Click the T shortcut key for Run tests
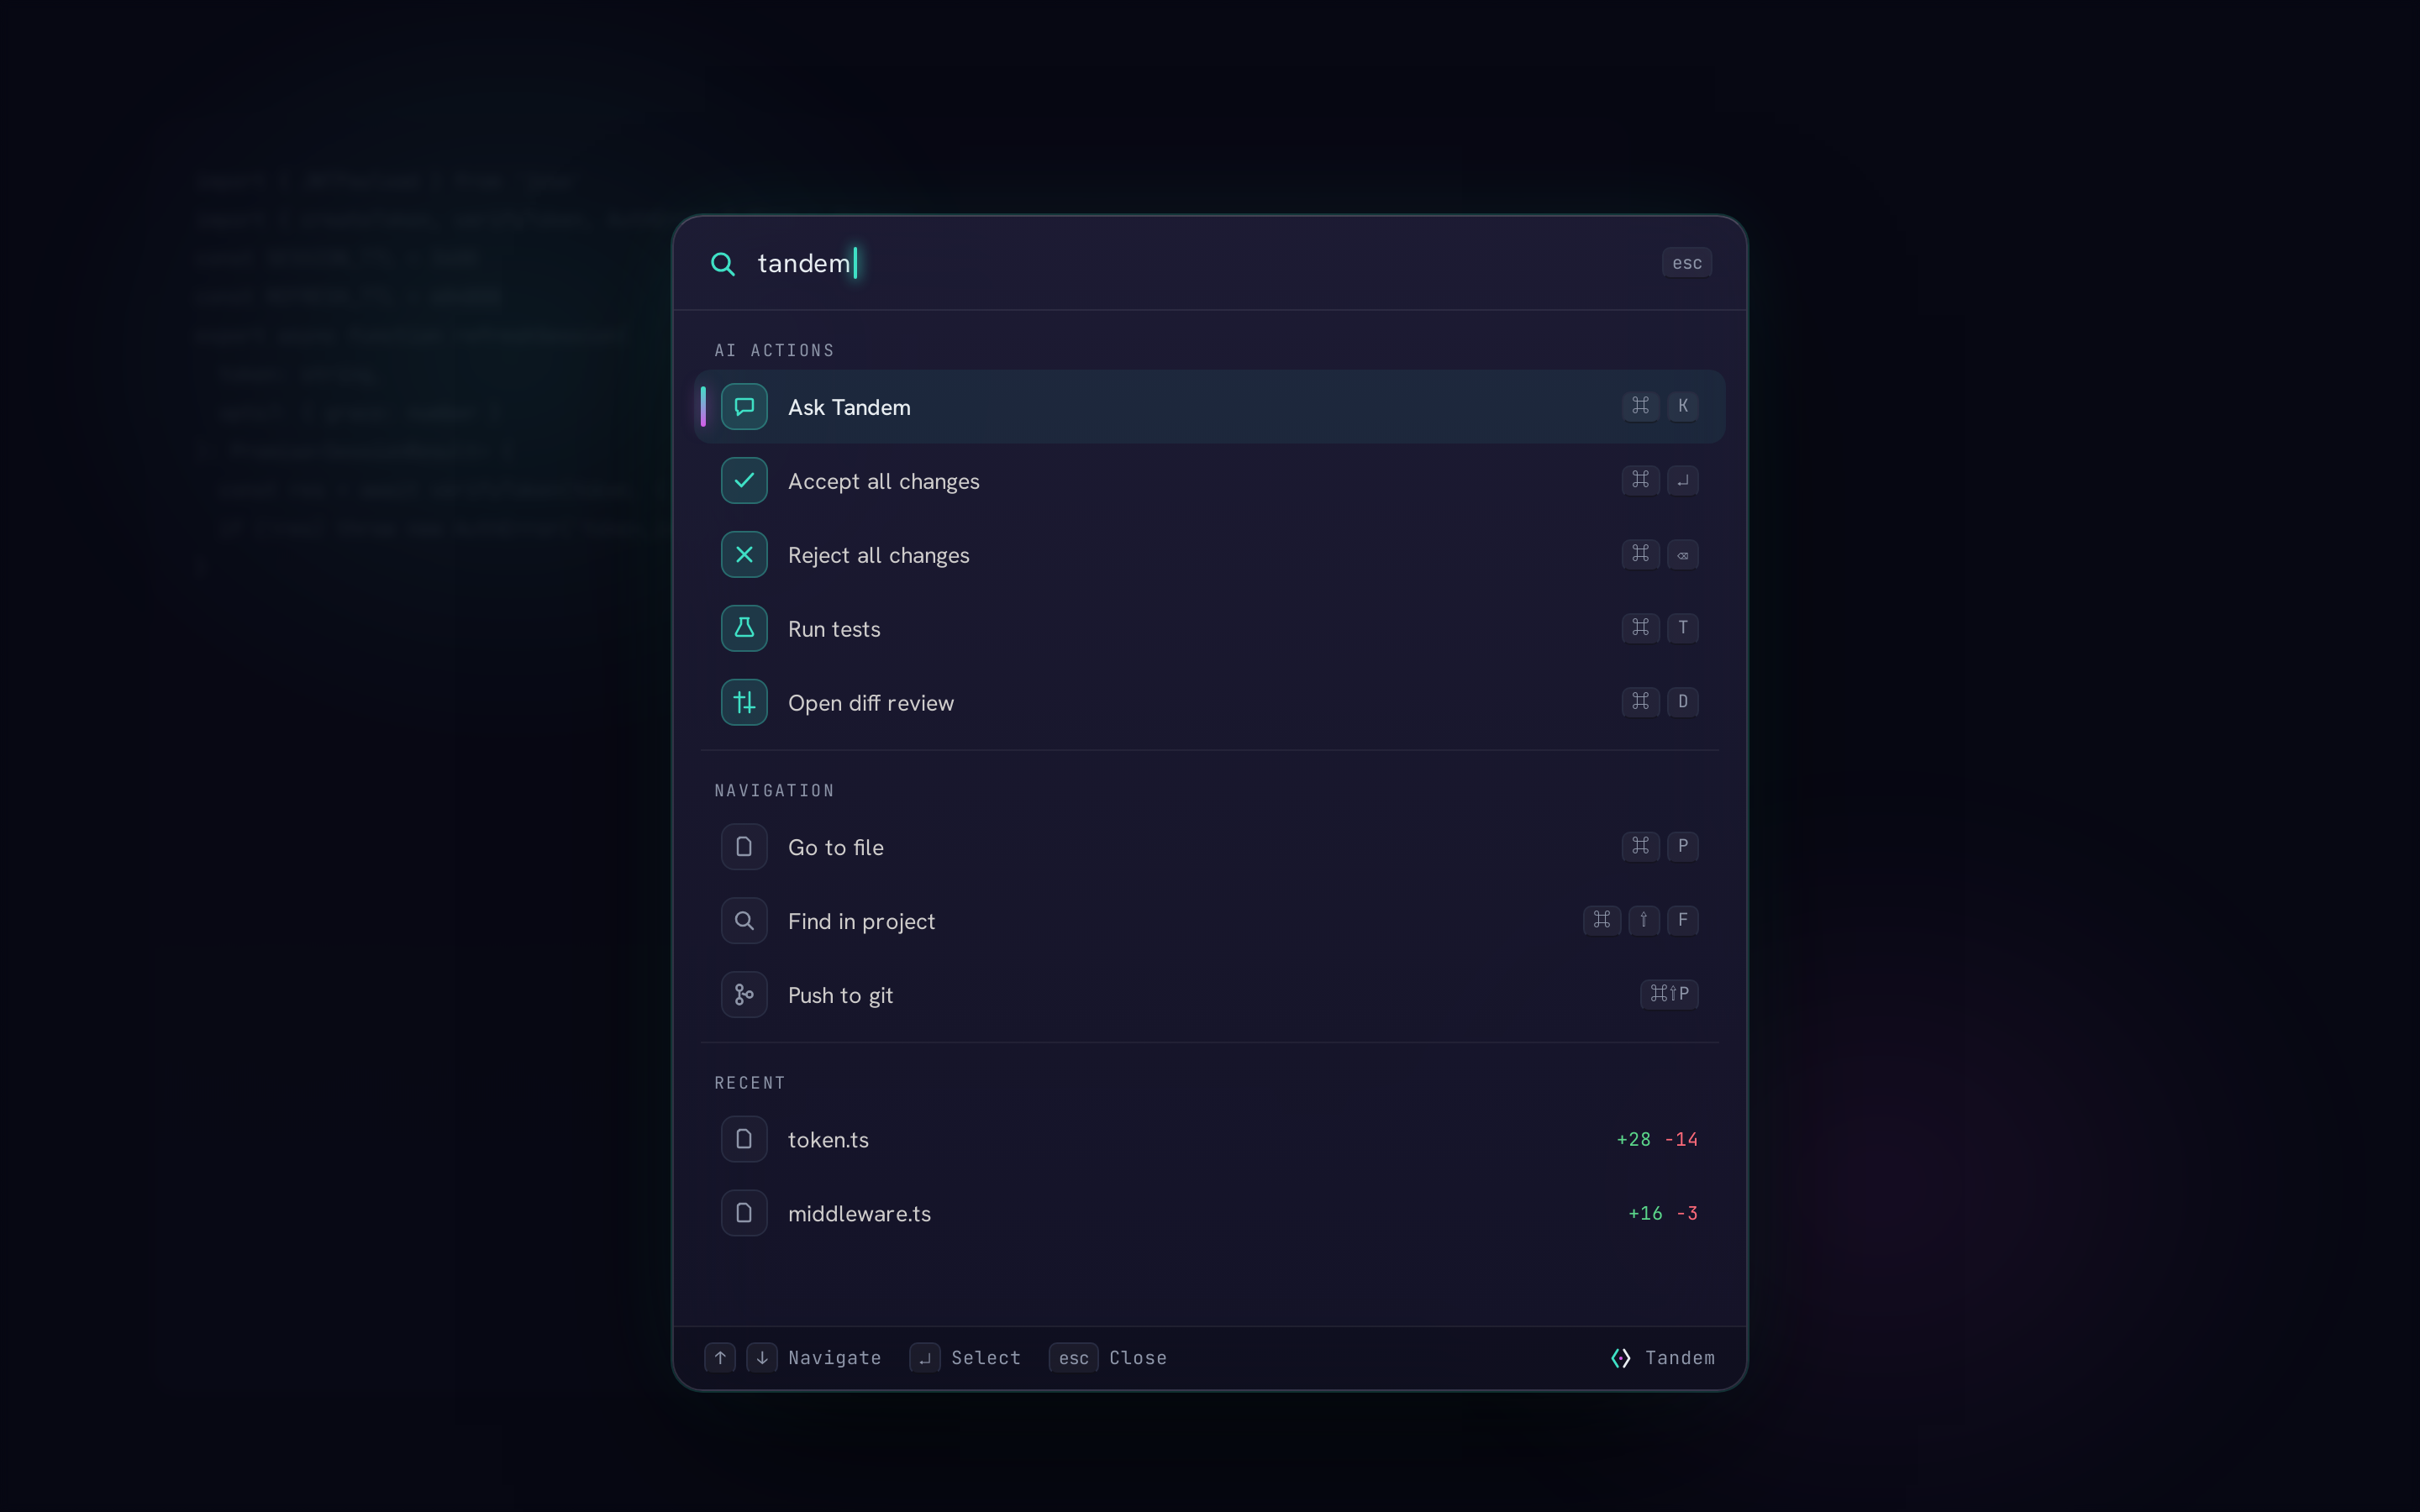This screenshot has height=1512, width=2420. click(1683, 628)
